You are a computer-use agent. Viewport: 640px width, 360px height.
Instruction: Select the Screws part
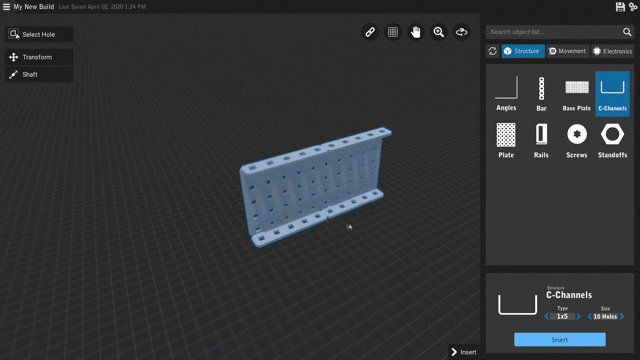point(577,140)
